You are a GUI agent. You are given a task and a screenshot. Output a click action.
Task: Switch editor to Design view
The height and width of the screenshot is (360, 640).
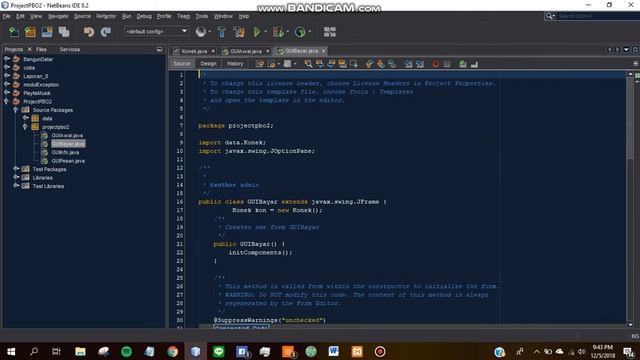point(208,64)
